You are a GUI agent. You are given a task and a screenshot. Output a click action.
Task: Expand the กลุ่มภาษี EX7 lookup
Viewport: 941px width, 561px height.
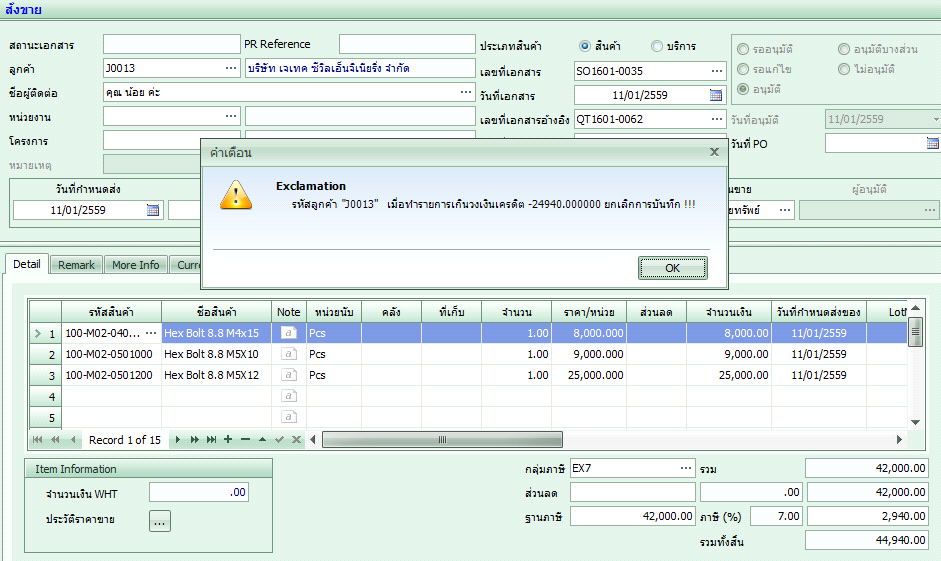click(686, 468)
